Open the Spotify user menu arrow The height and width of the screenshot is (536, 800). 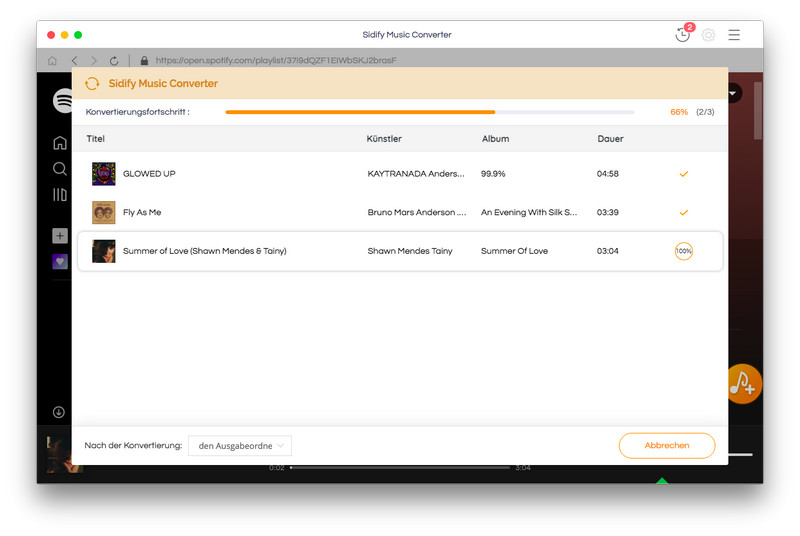pyautogui.click(x=734, y=93)
